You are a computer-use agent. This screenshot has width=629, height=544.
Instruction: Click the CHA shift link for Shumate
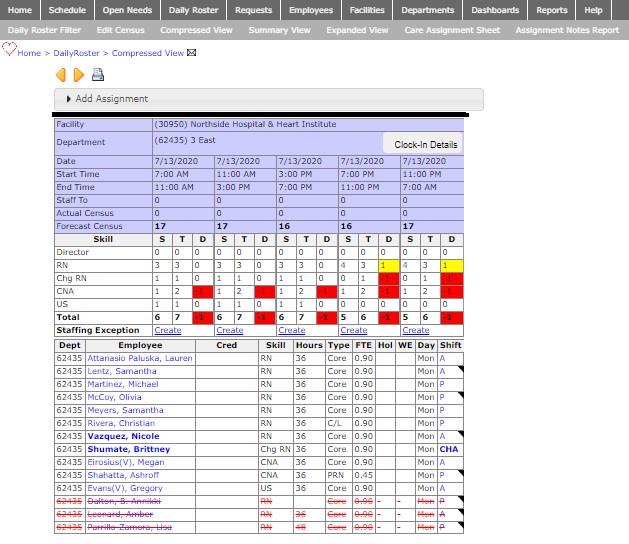[447, 450]
